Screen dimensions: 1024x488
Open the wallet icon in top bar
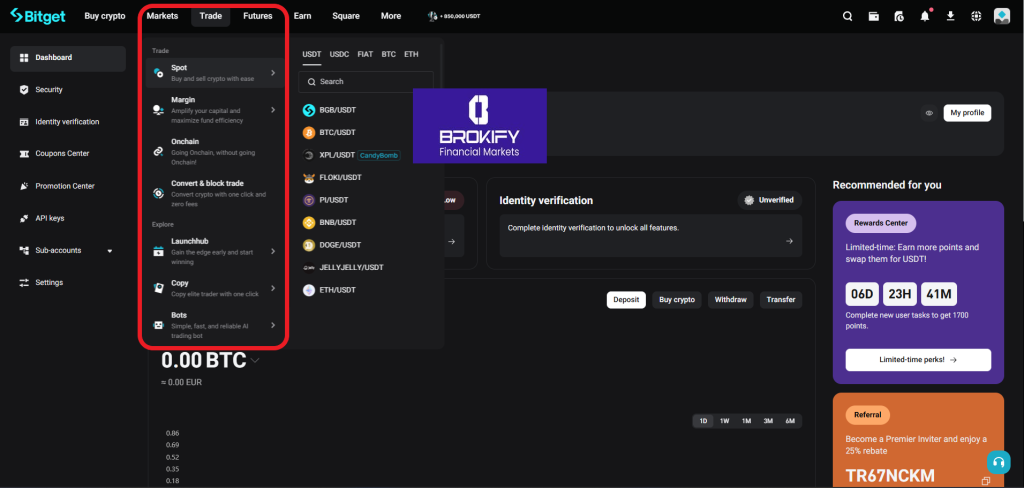pyautogui.click(x=873, y=16)
